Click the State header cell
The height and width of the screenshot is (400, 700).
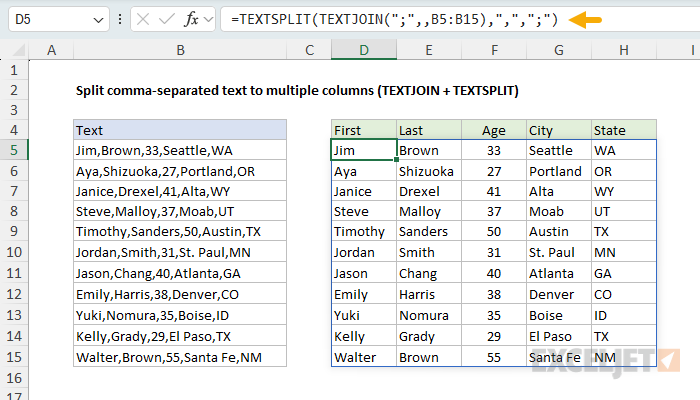pyautogui.click(x=624, y=130)
